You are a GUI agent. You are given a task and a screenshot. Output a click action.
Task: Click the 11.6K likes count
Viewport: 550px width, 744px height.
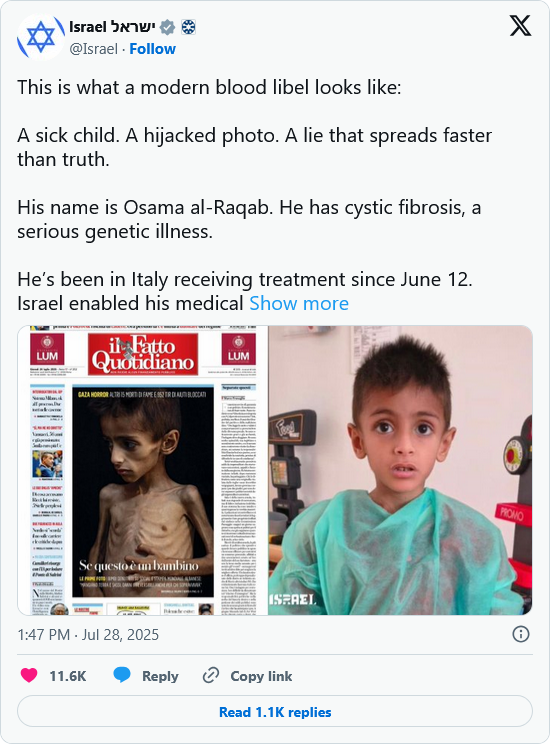pos(68,676)
